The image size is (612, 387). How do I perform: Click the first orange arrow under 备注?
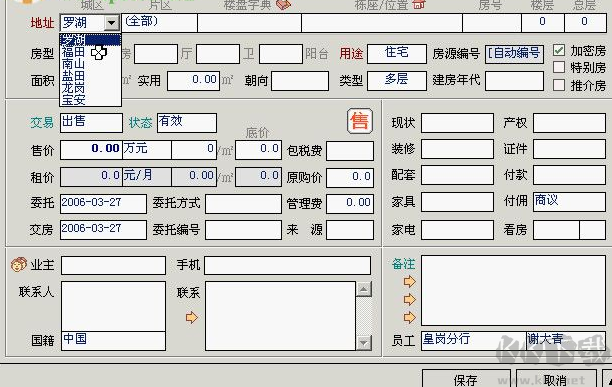coord(409,281)
